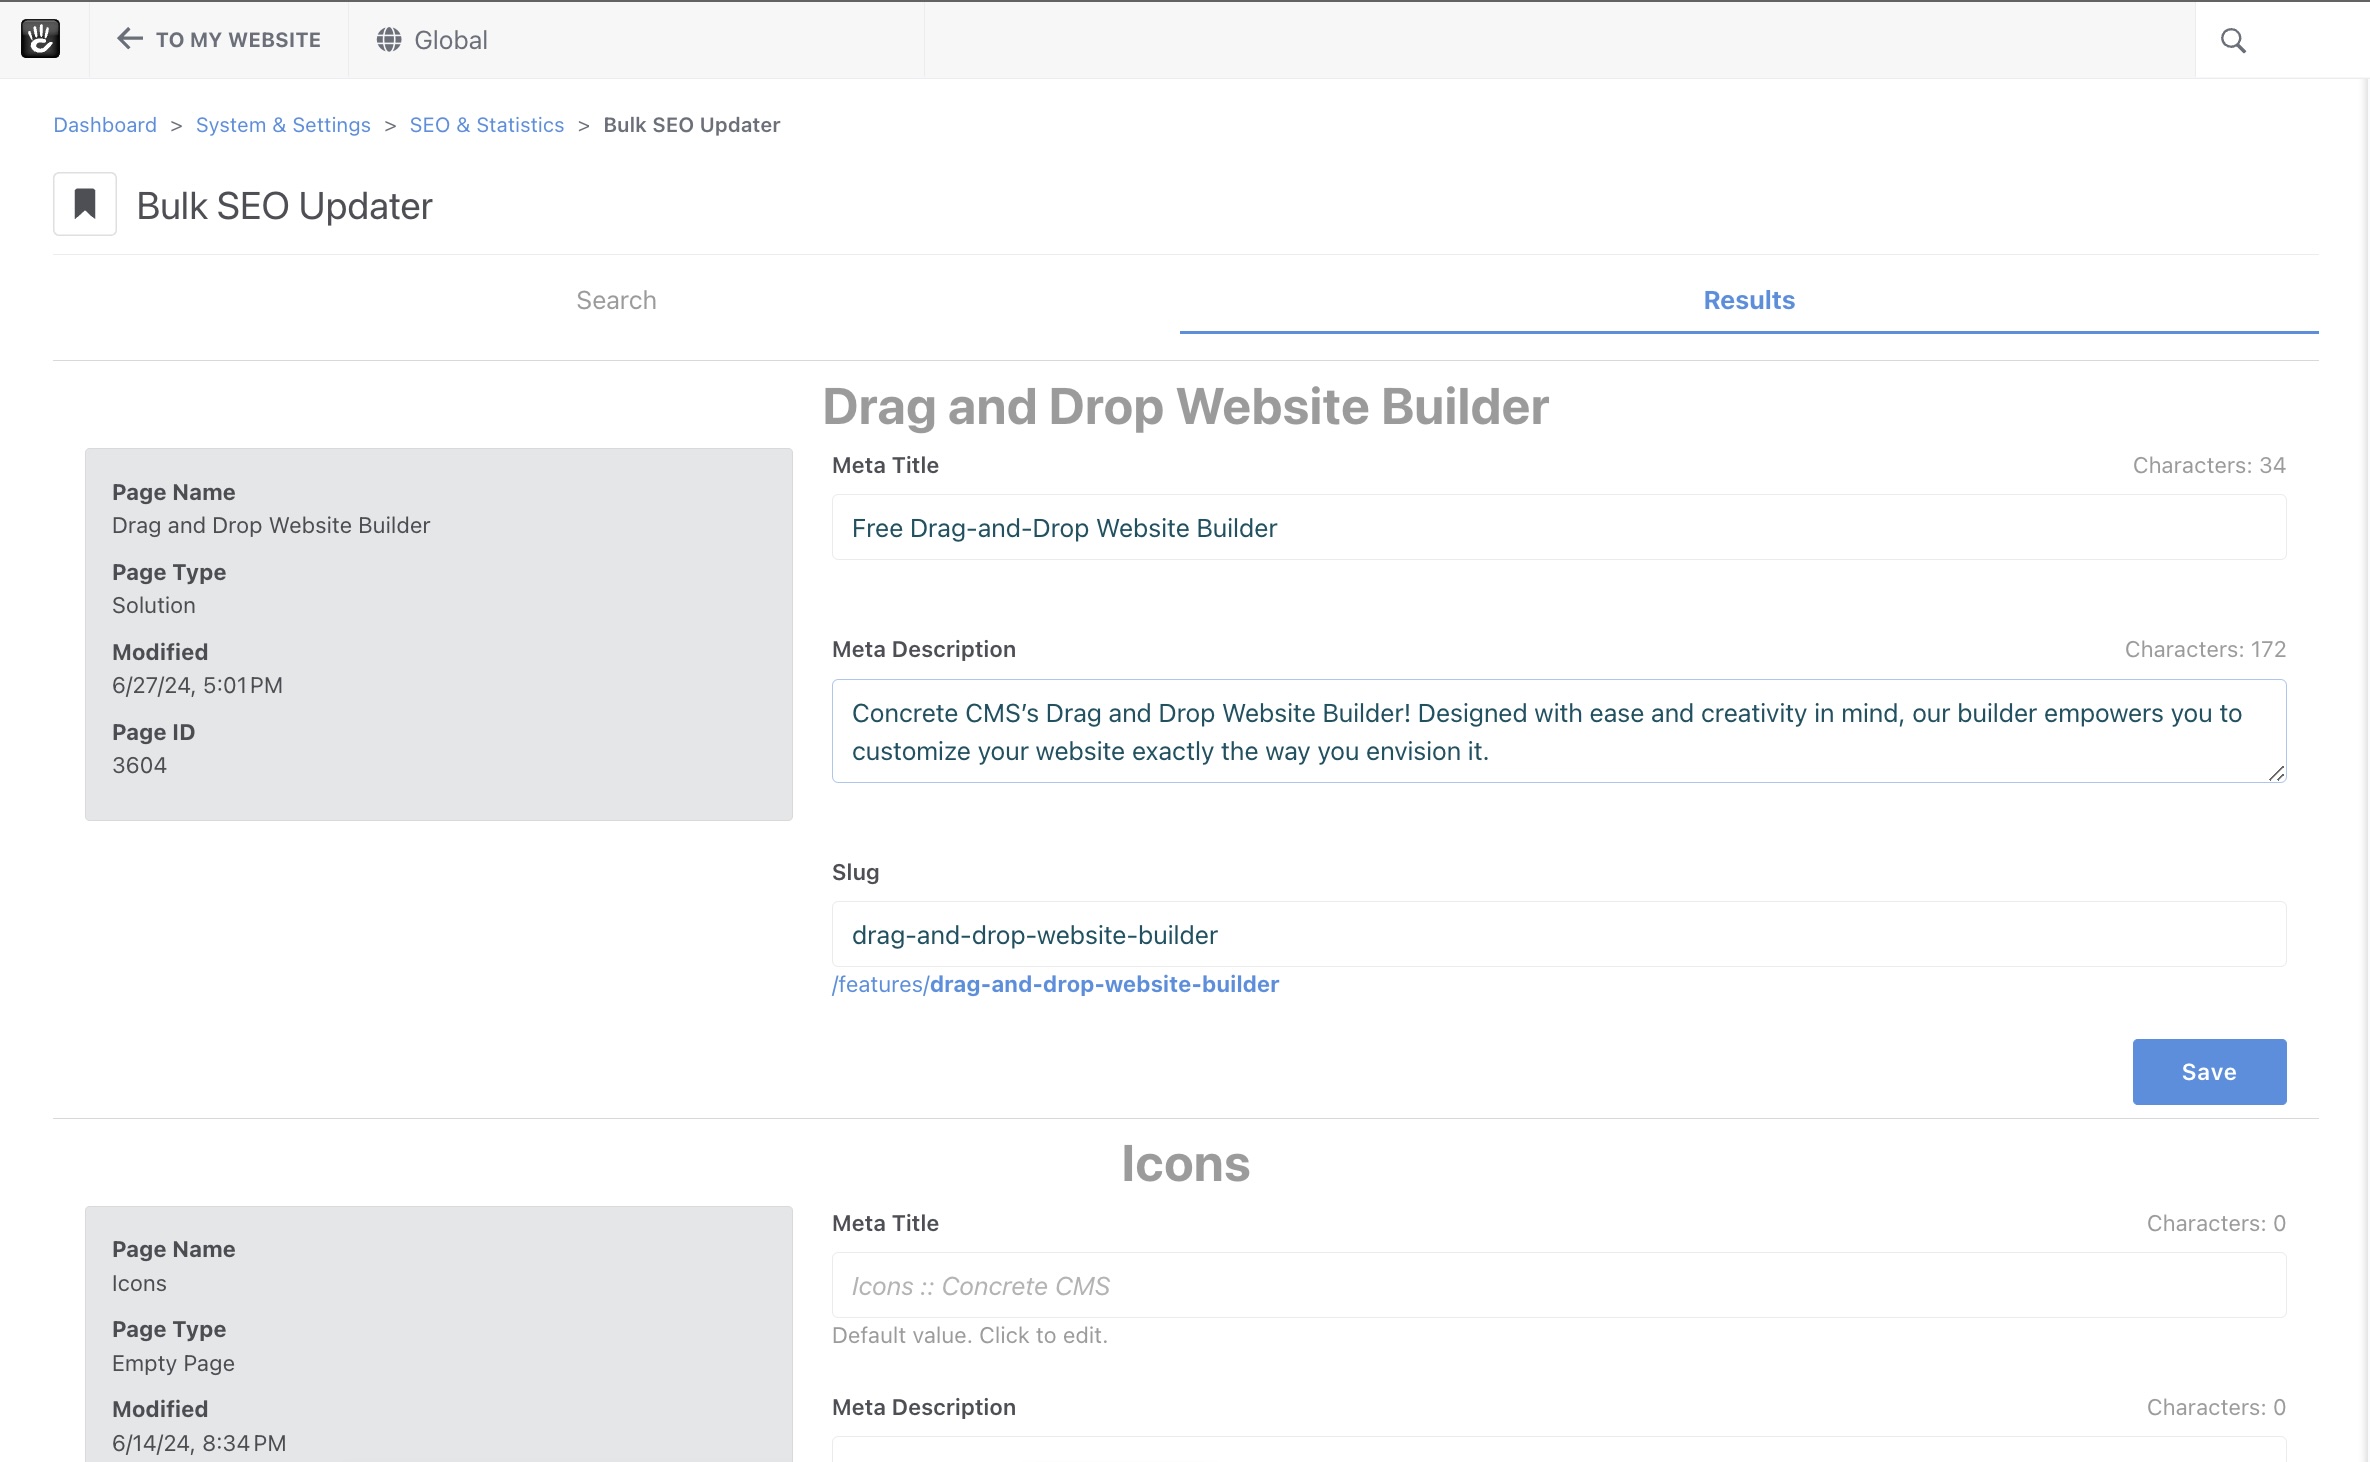Select the Slug input for drag-and-drop-website-builder
2370x1462 pixels.
coord(1558,934)
